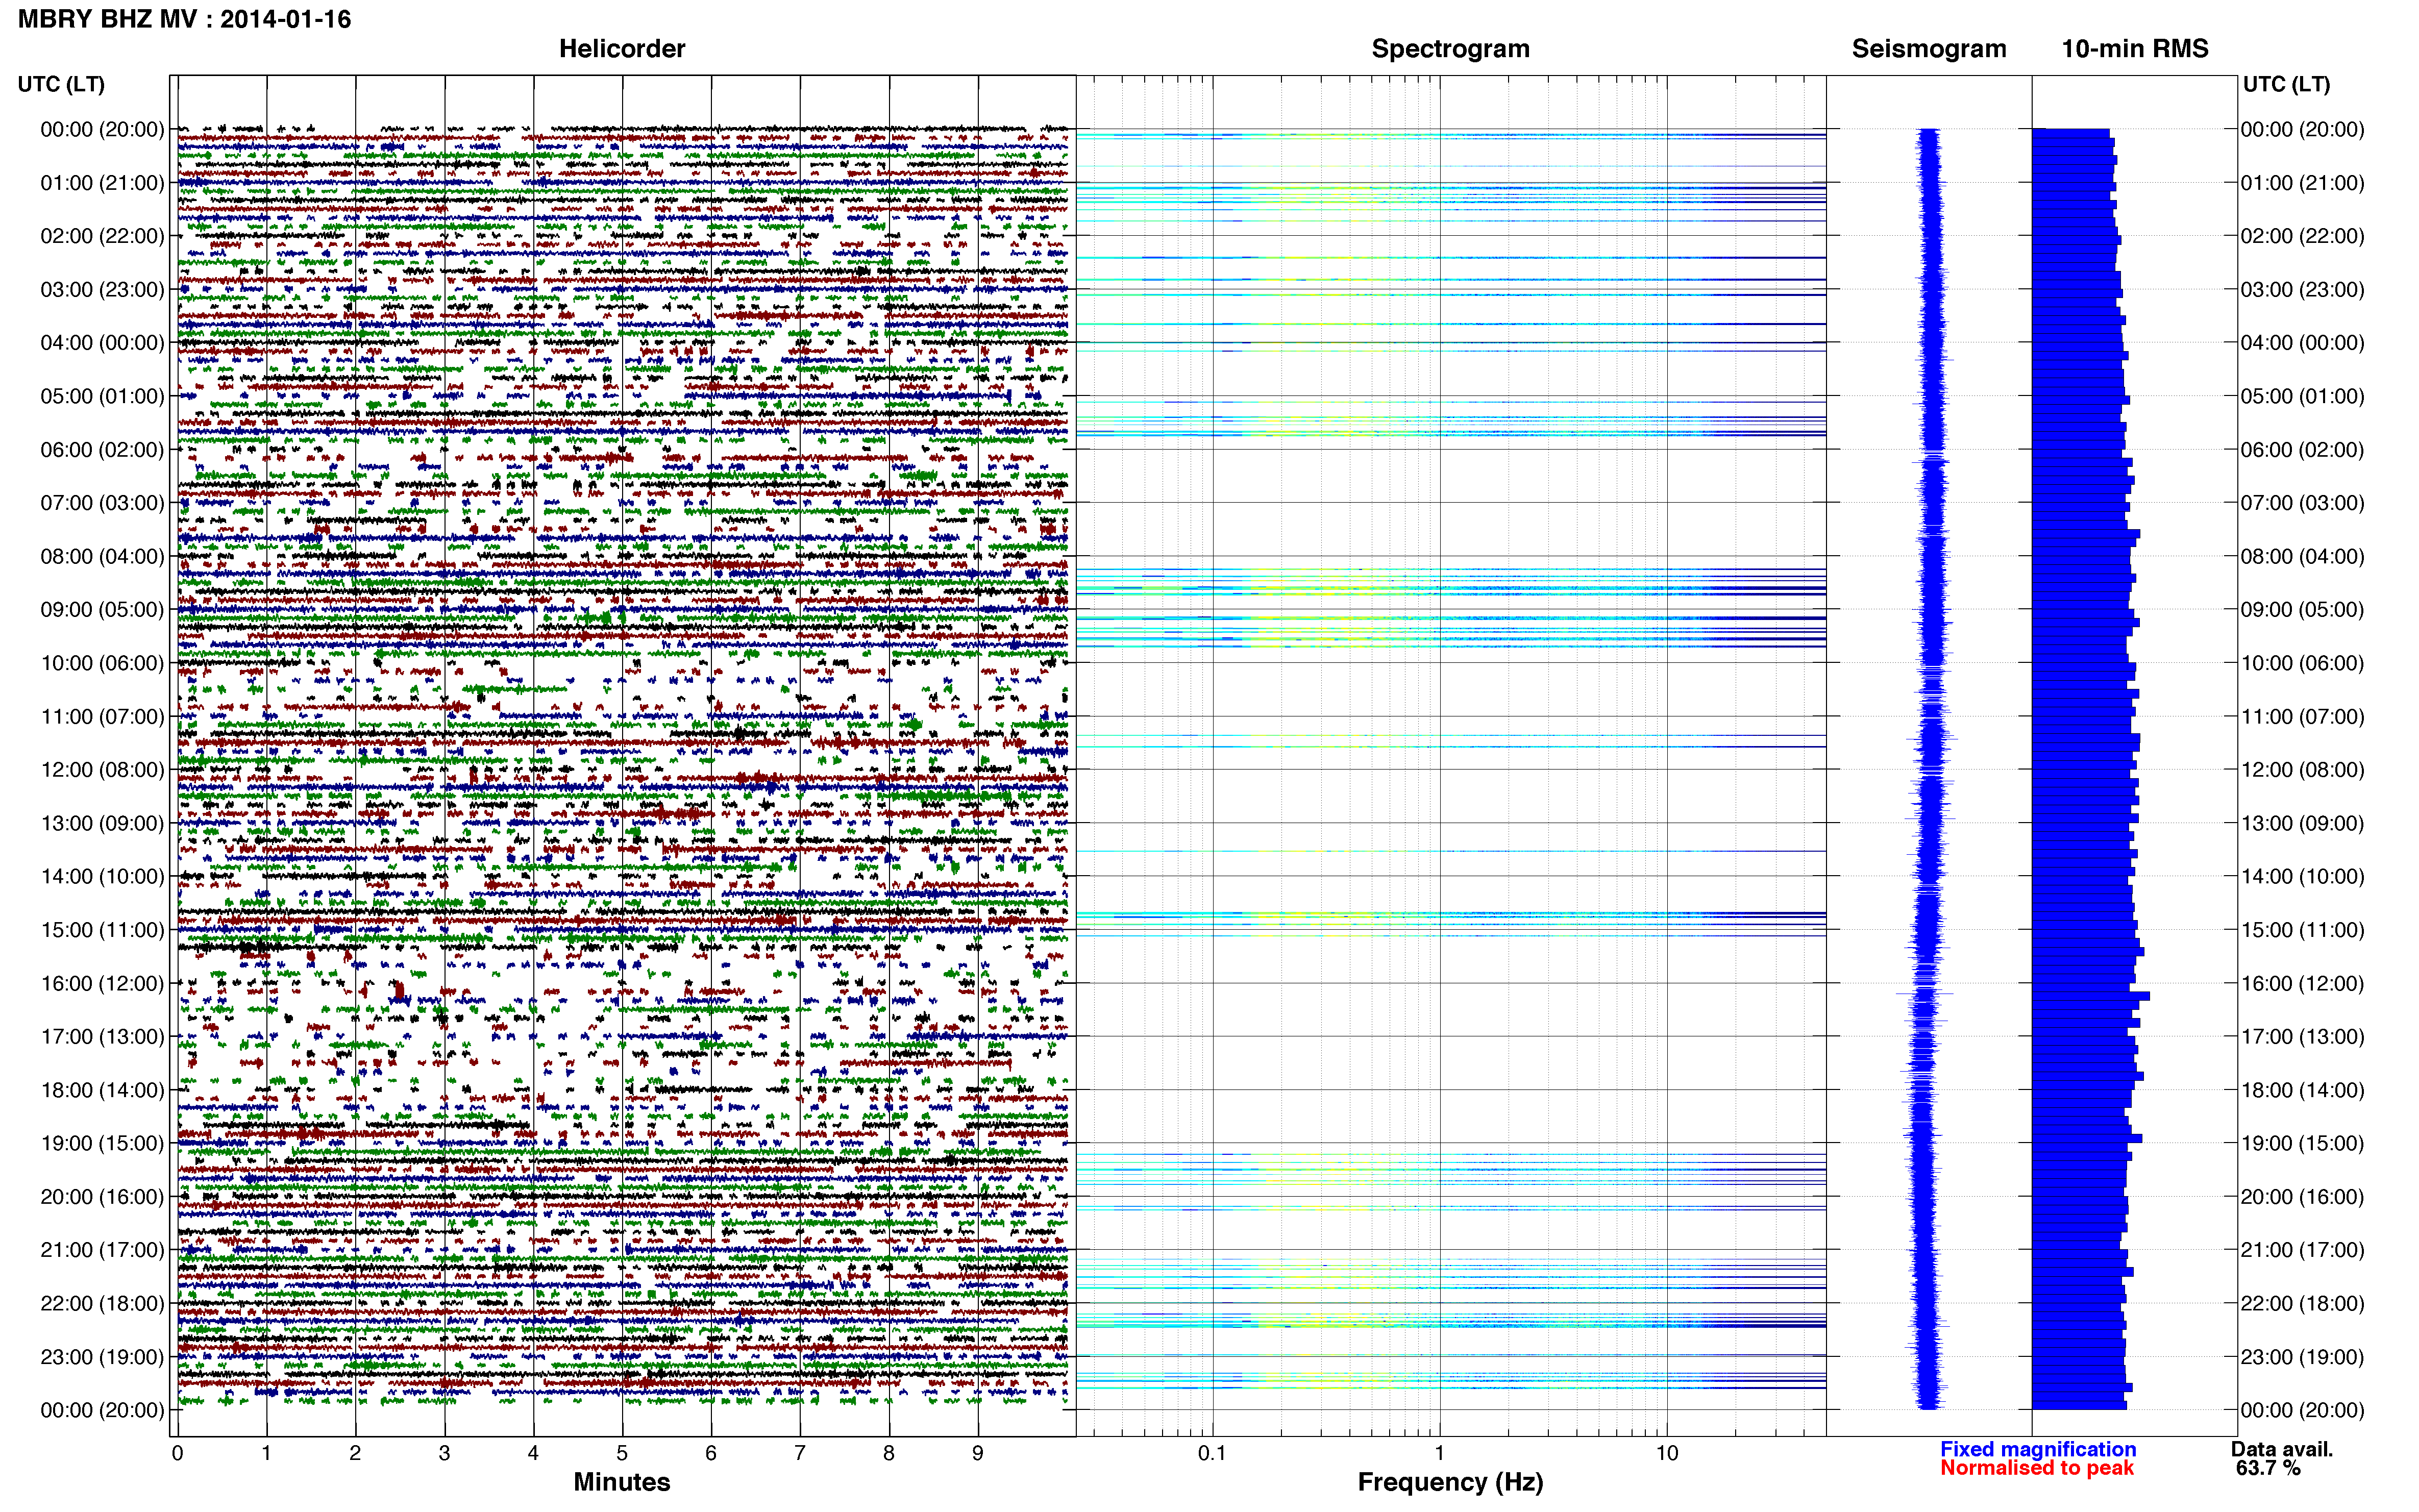
Task: Click the tallest RMS bar near 16:00 (12:00)
Action: click(2090, 996)
